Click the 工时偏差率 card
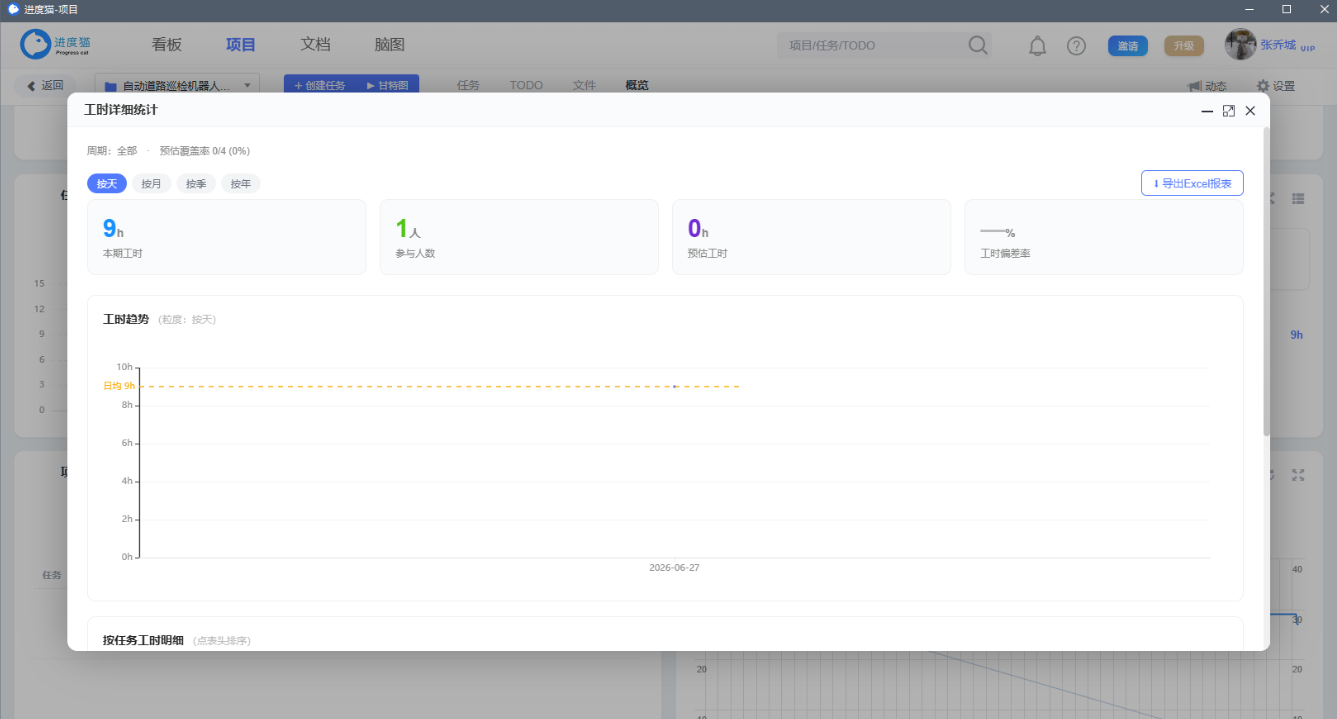The height and width of the screenshot is (719, 1337). pyautogui.click(x=1104, y=237)
